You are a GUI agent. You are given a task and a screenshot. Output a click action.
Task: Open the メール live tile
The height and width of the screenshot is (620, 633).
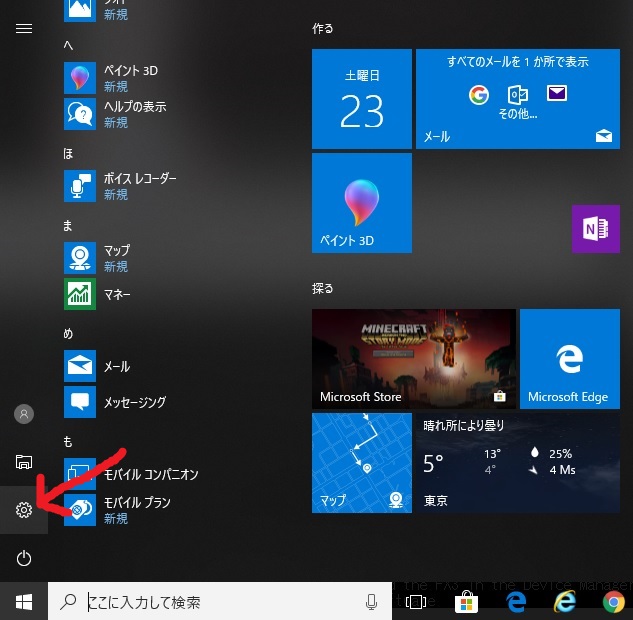(518, 99)
